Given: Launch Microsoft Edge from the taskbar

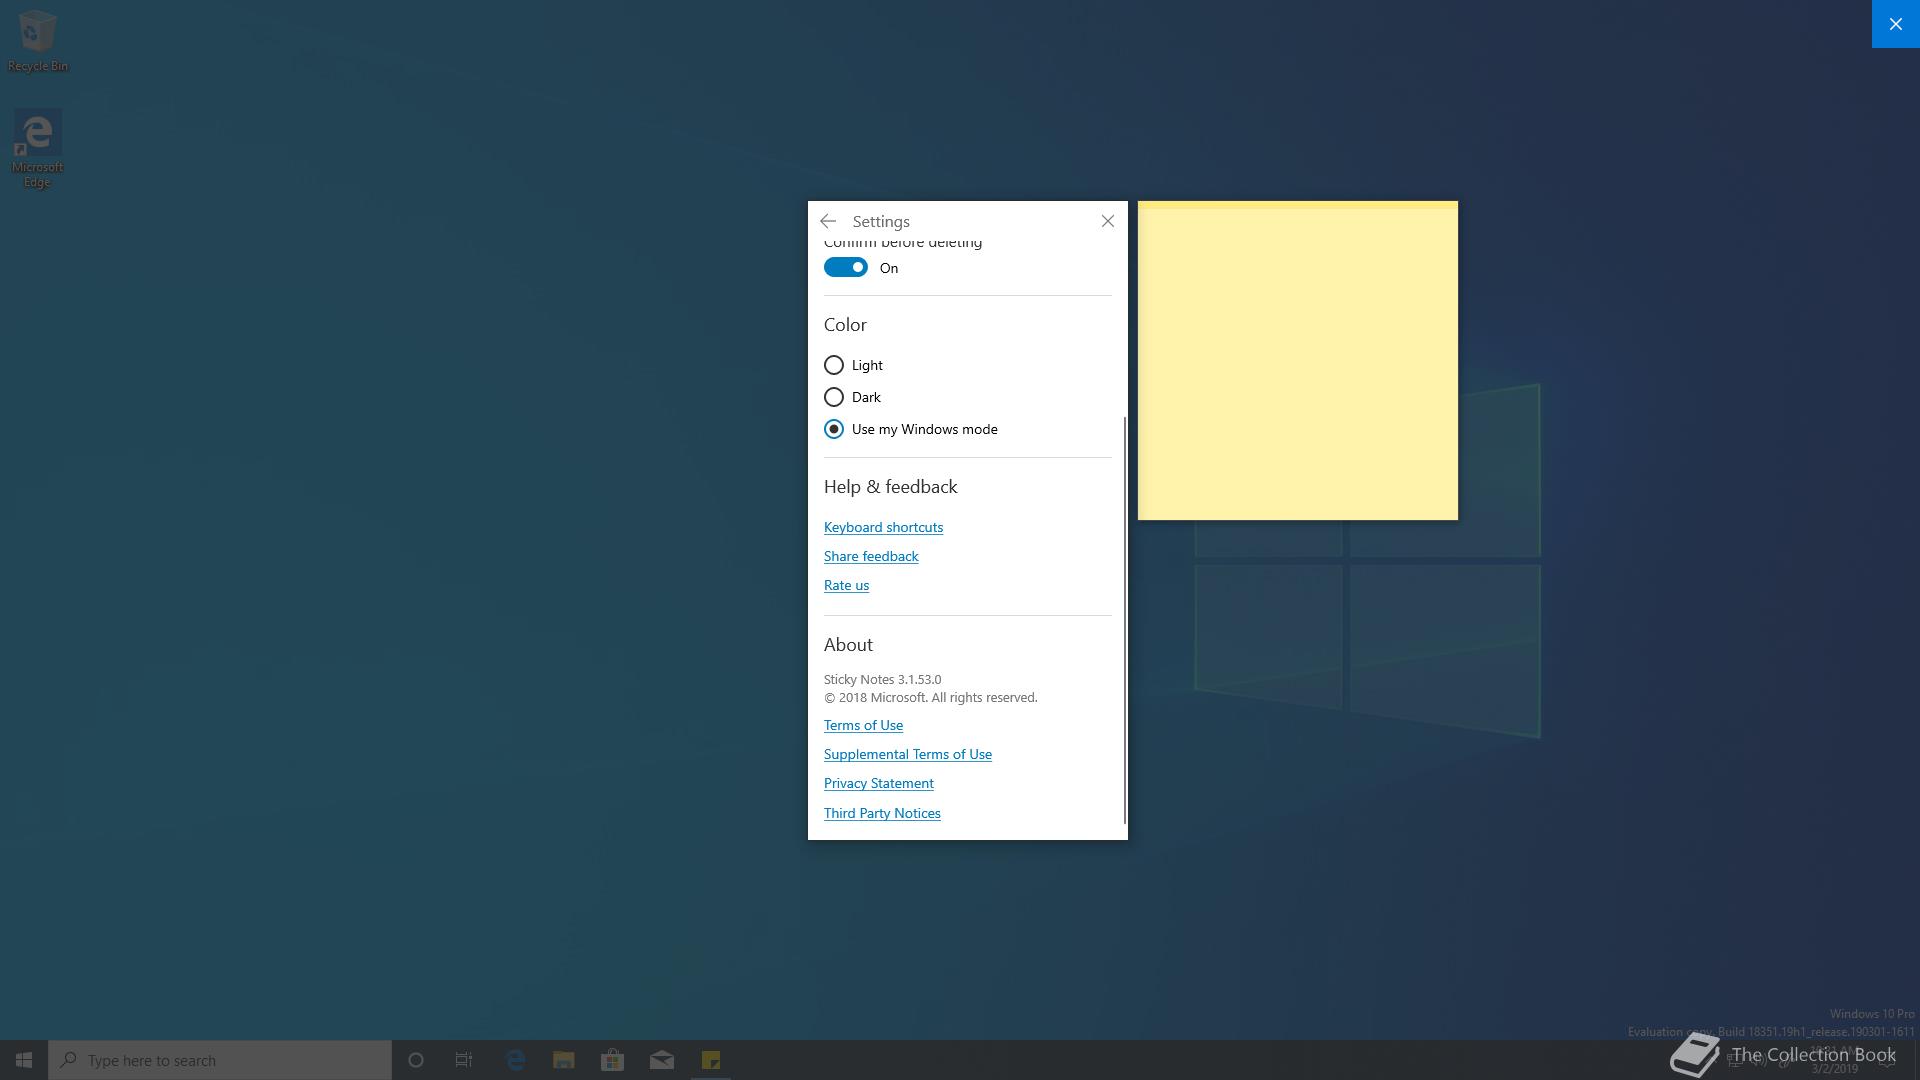Looking at the screenshot, I should click(516, 1060).
